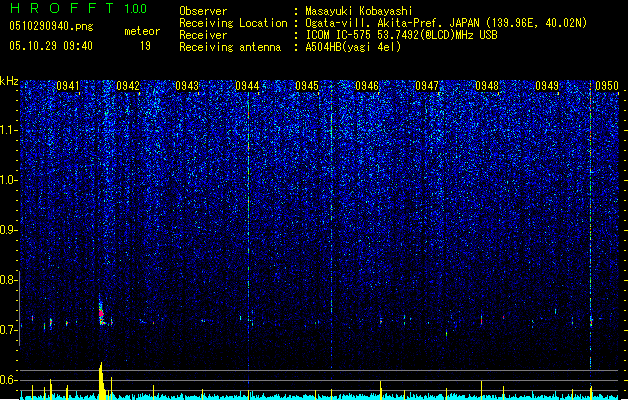629x400 pixels.
Task: Click the 'Receiving Location' label
Action: pos(233,23)
